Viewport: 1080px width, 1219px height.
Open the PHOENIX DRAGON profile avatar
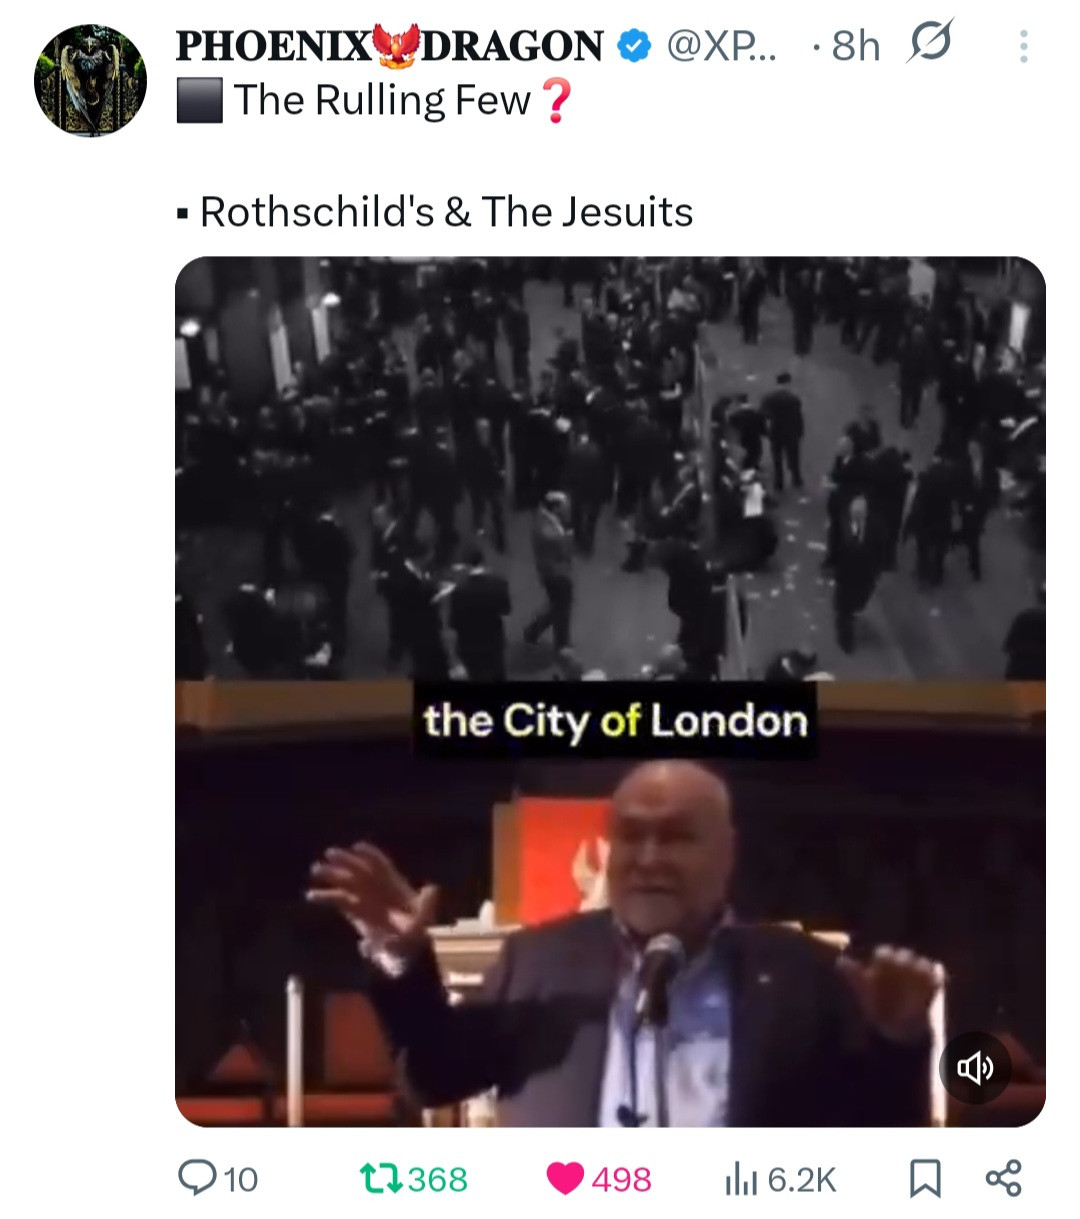pos(90,80)
